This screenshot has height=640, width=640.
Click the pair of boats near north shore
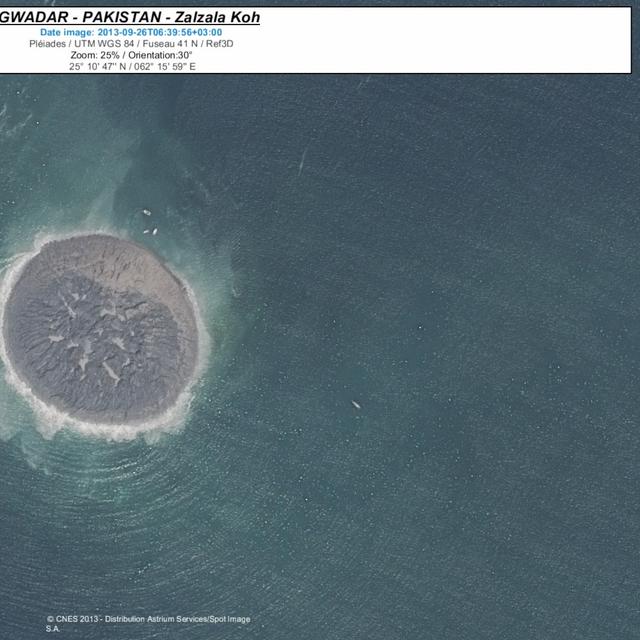pyautogui.click(x=150, y=231)
